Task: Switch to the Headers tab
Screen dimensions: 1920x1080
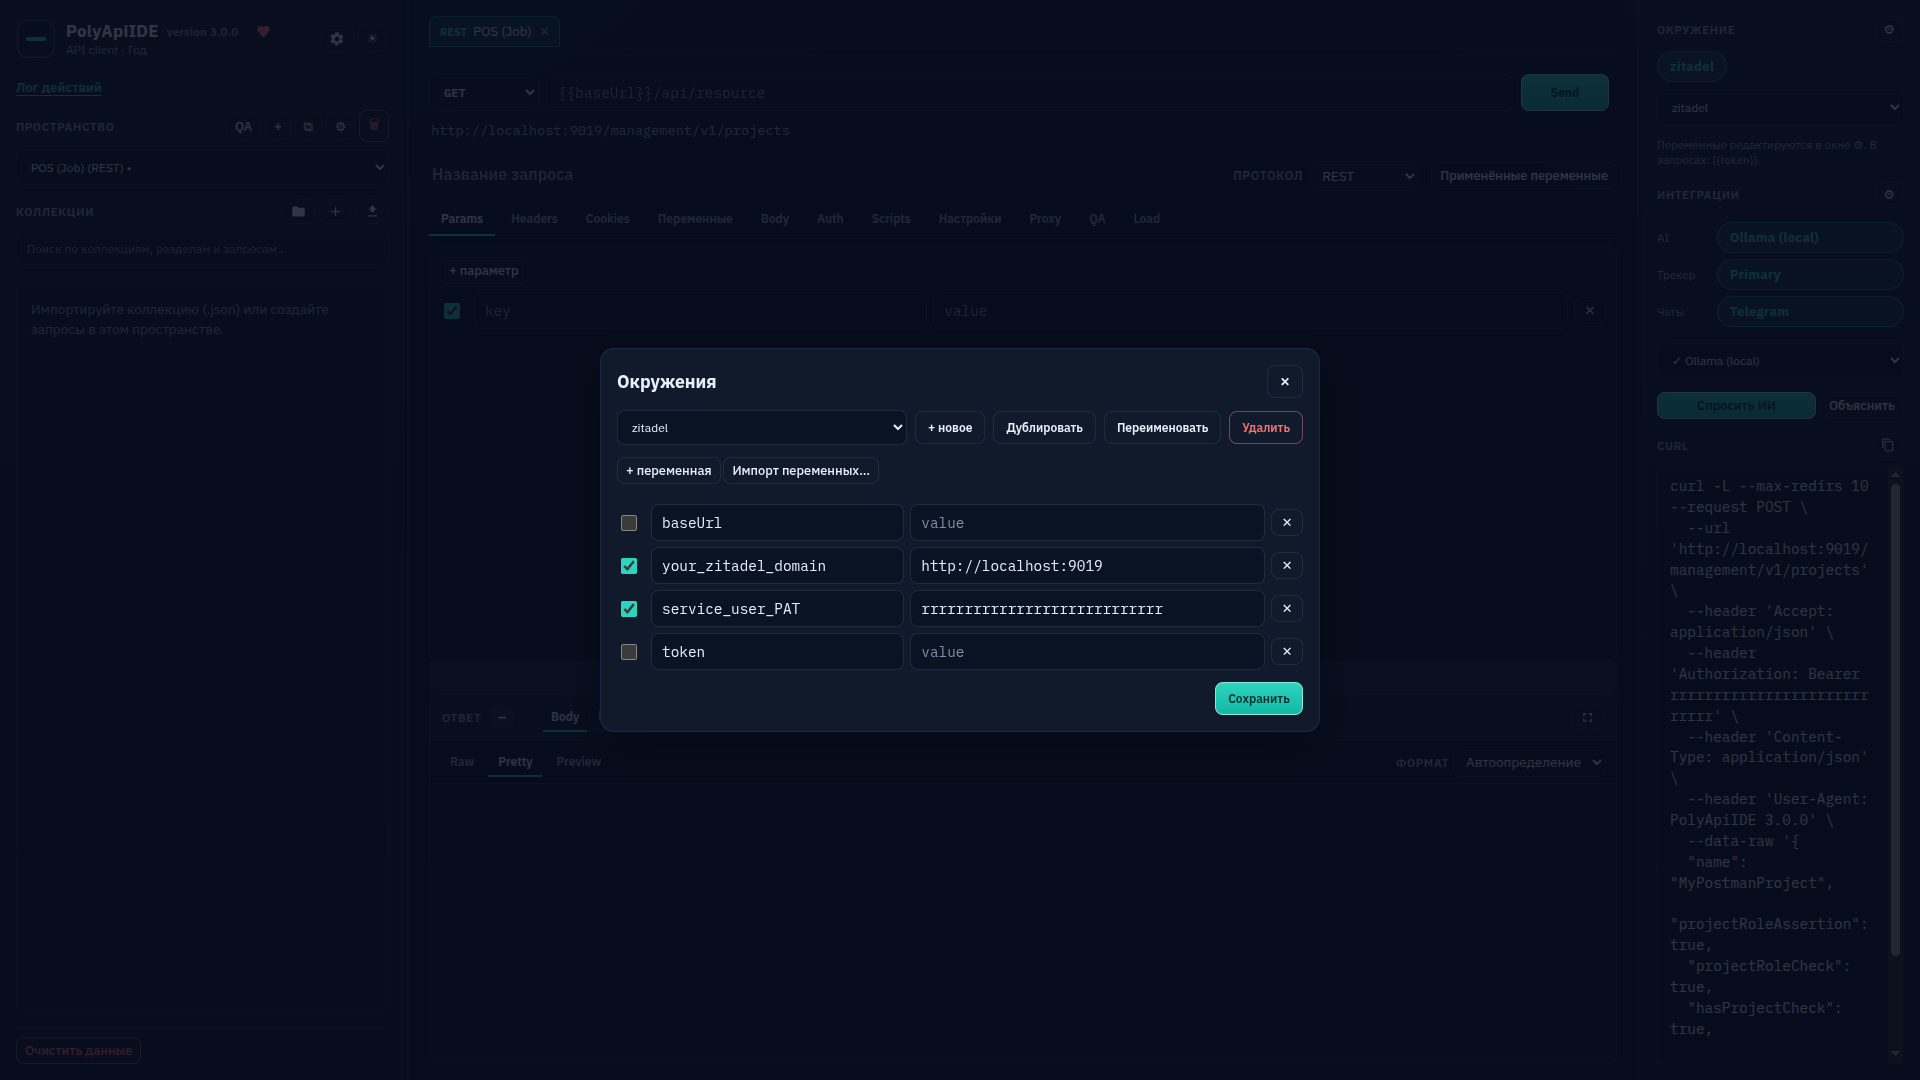Action: pos(534,219)
